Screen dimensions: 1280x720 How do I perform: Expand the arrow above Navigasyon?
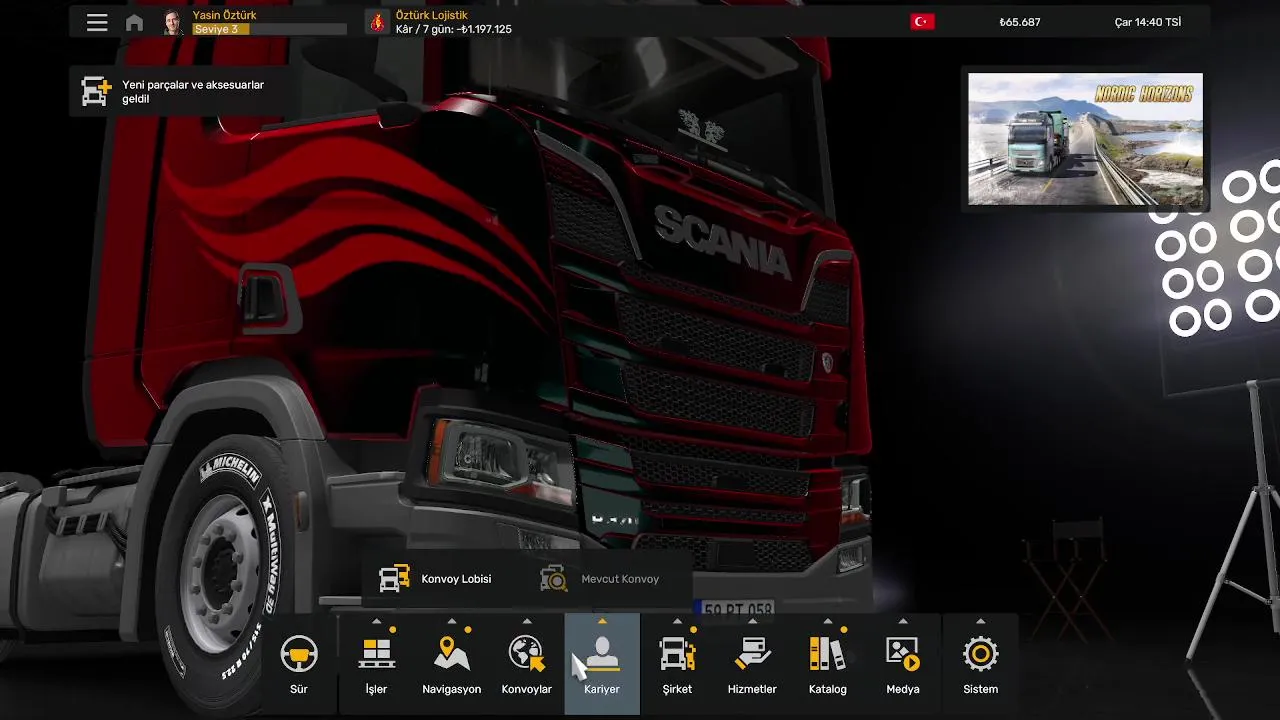coord(452,621)
